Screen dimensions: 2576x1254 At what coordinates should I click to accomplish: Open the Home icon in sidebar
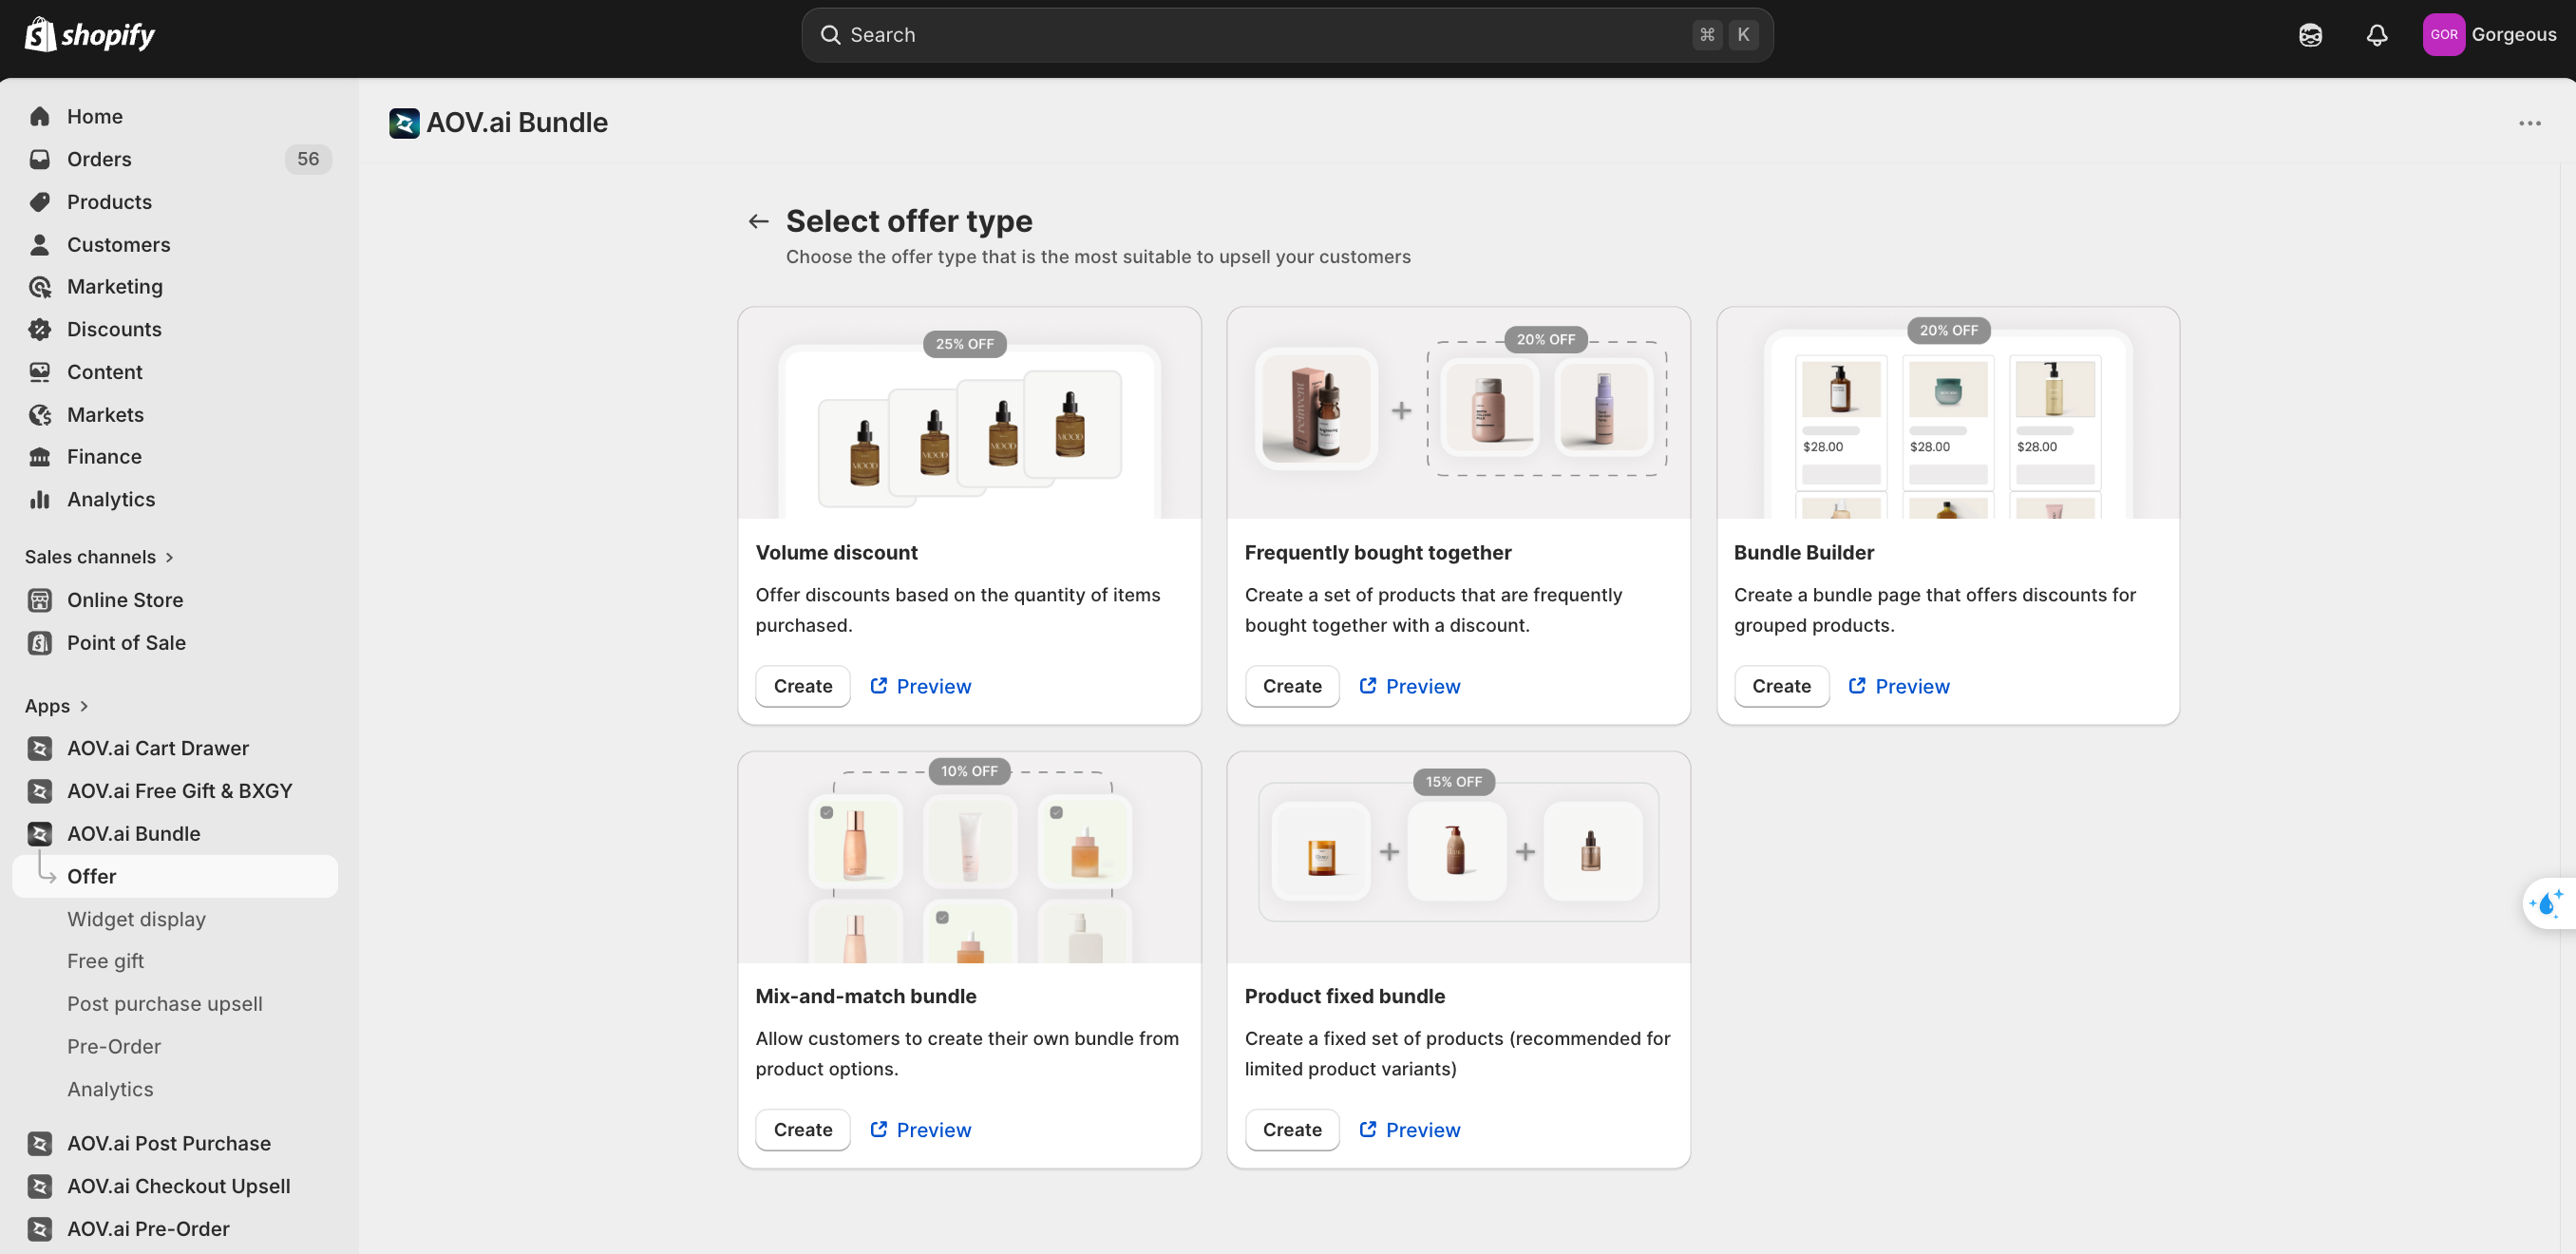coord(40,117)
